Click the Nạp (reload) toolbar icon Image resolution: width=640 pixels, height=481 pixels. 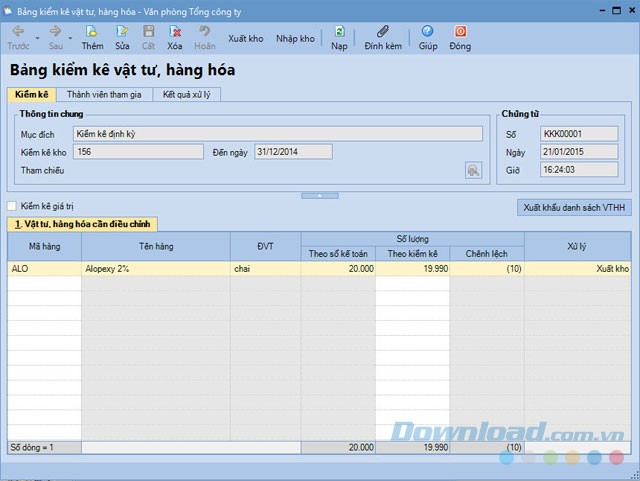(340, 32)
